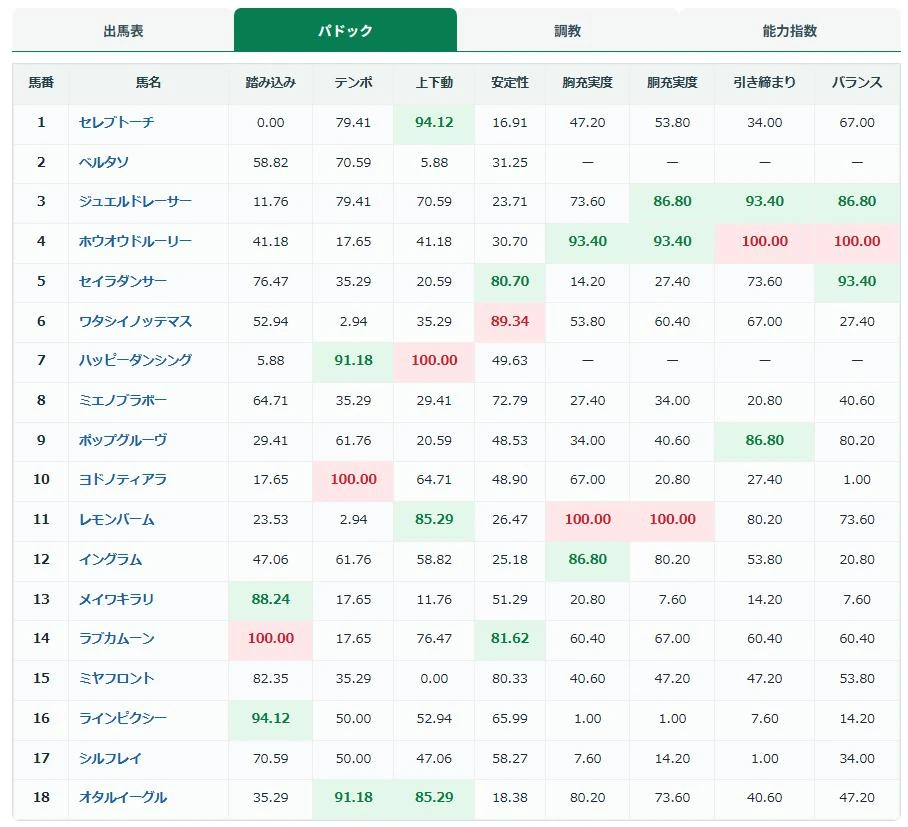Viewport: 908px width, 827px height.
Task: Open horse link ミヤフロント
Action: click(x=116, y=678)
